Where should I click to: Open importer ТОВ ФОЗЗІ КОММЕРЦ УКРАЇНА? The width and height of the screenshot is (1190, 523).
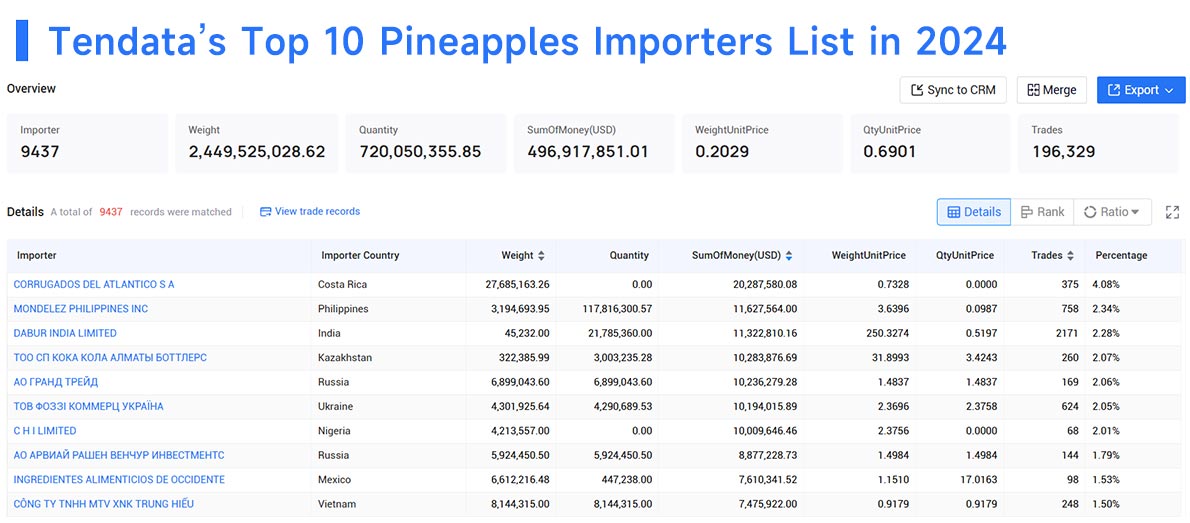89,406
